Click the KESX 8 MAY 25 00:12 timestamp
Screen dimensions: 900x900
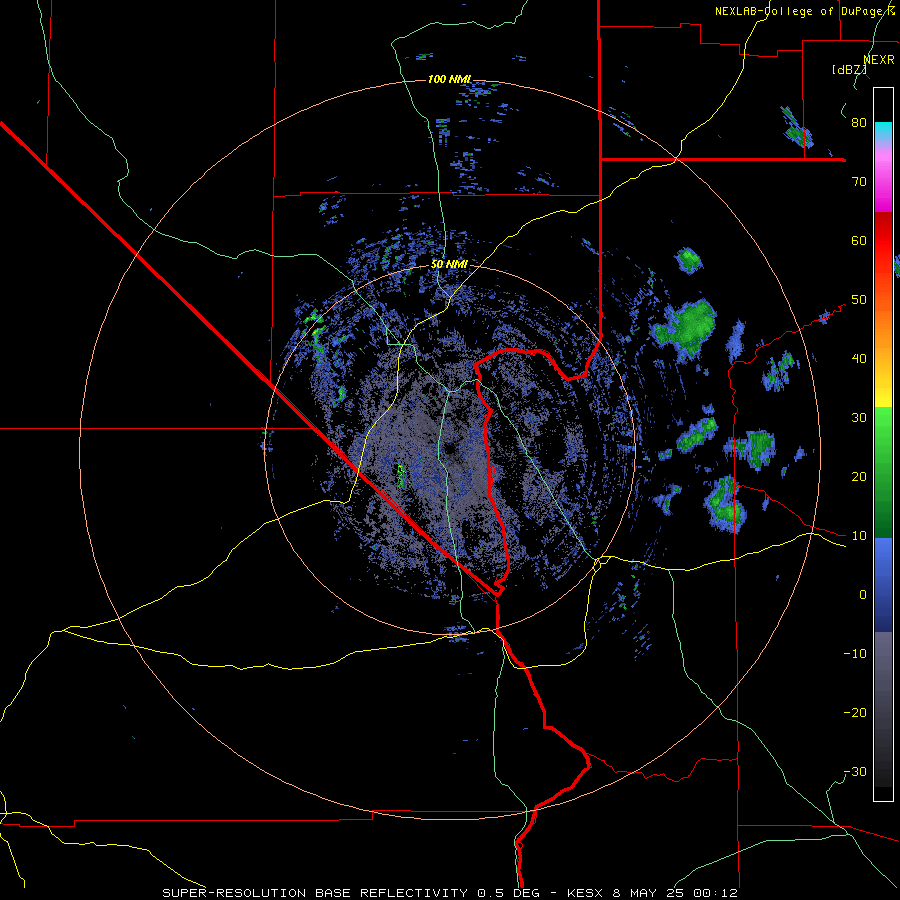tap(652, 893)
